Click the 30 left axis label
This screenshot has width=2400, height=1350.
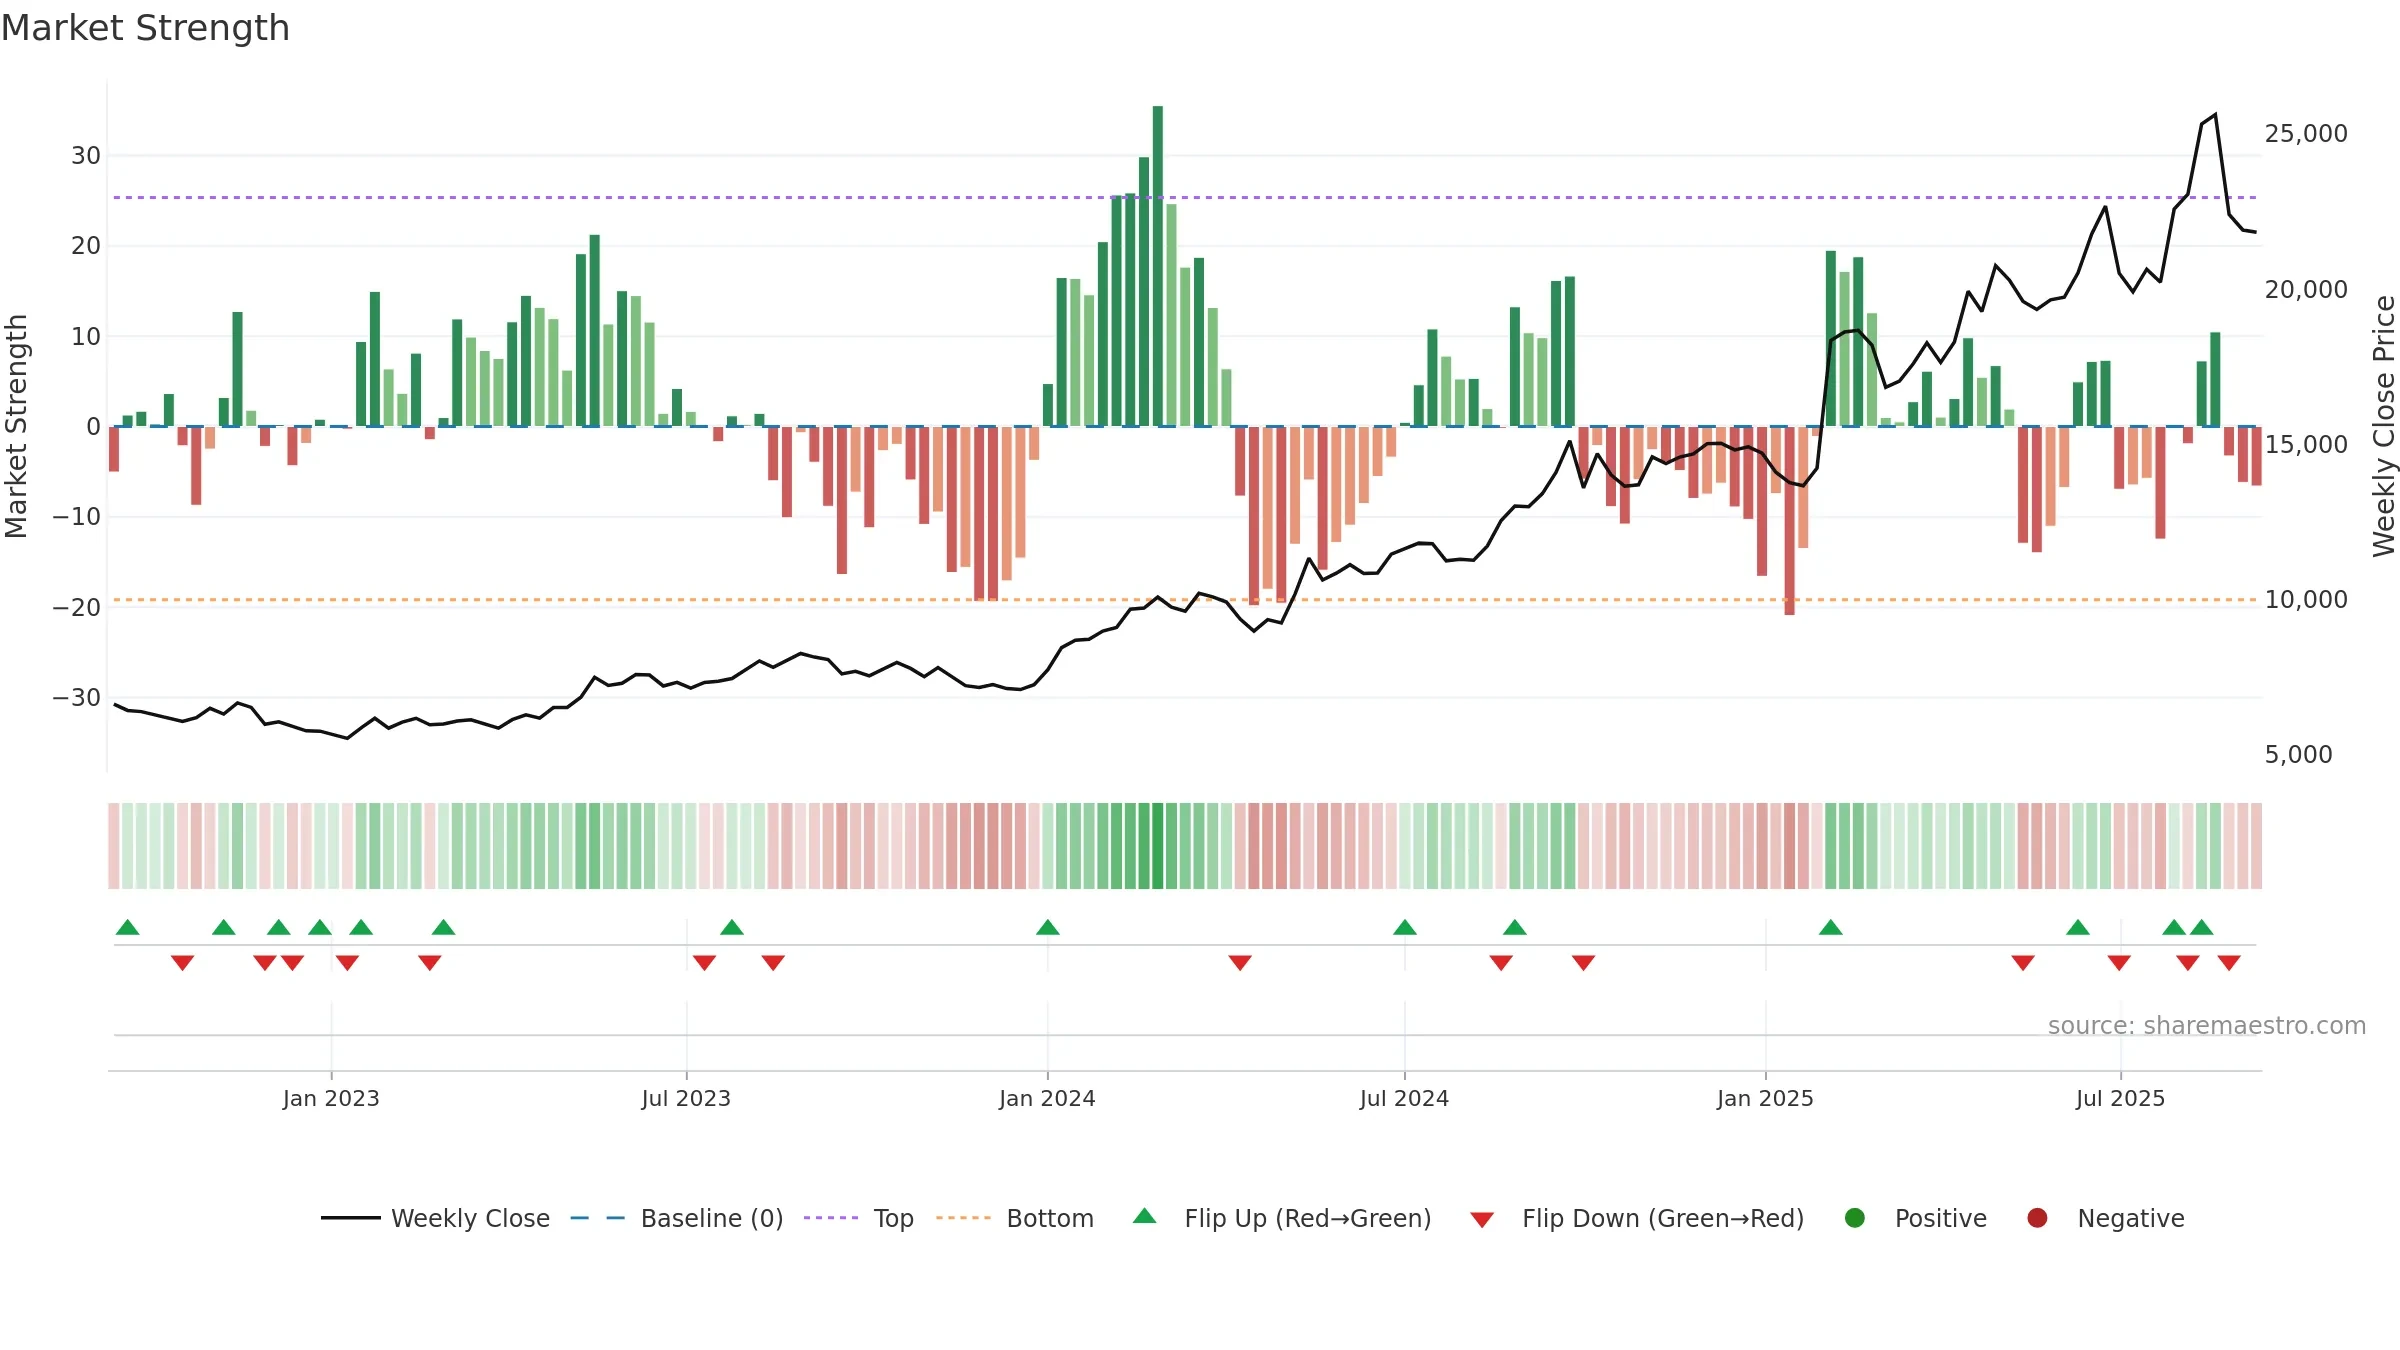click(86, 156)
